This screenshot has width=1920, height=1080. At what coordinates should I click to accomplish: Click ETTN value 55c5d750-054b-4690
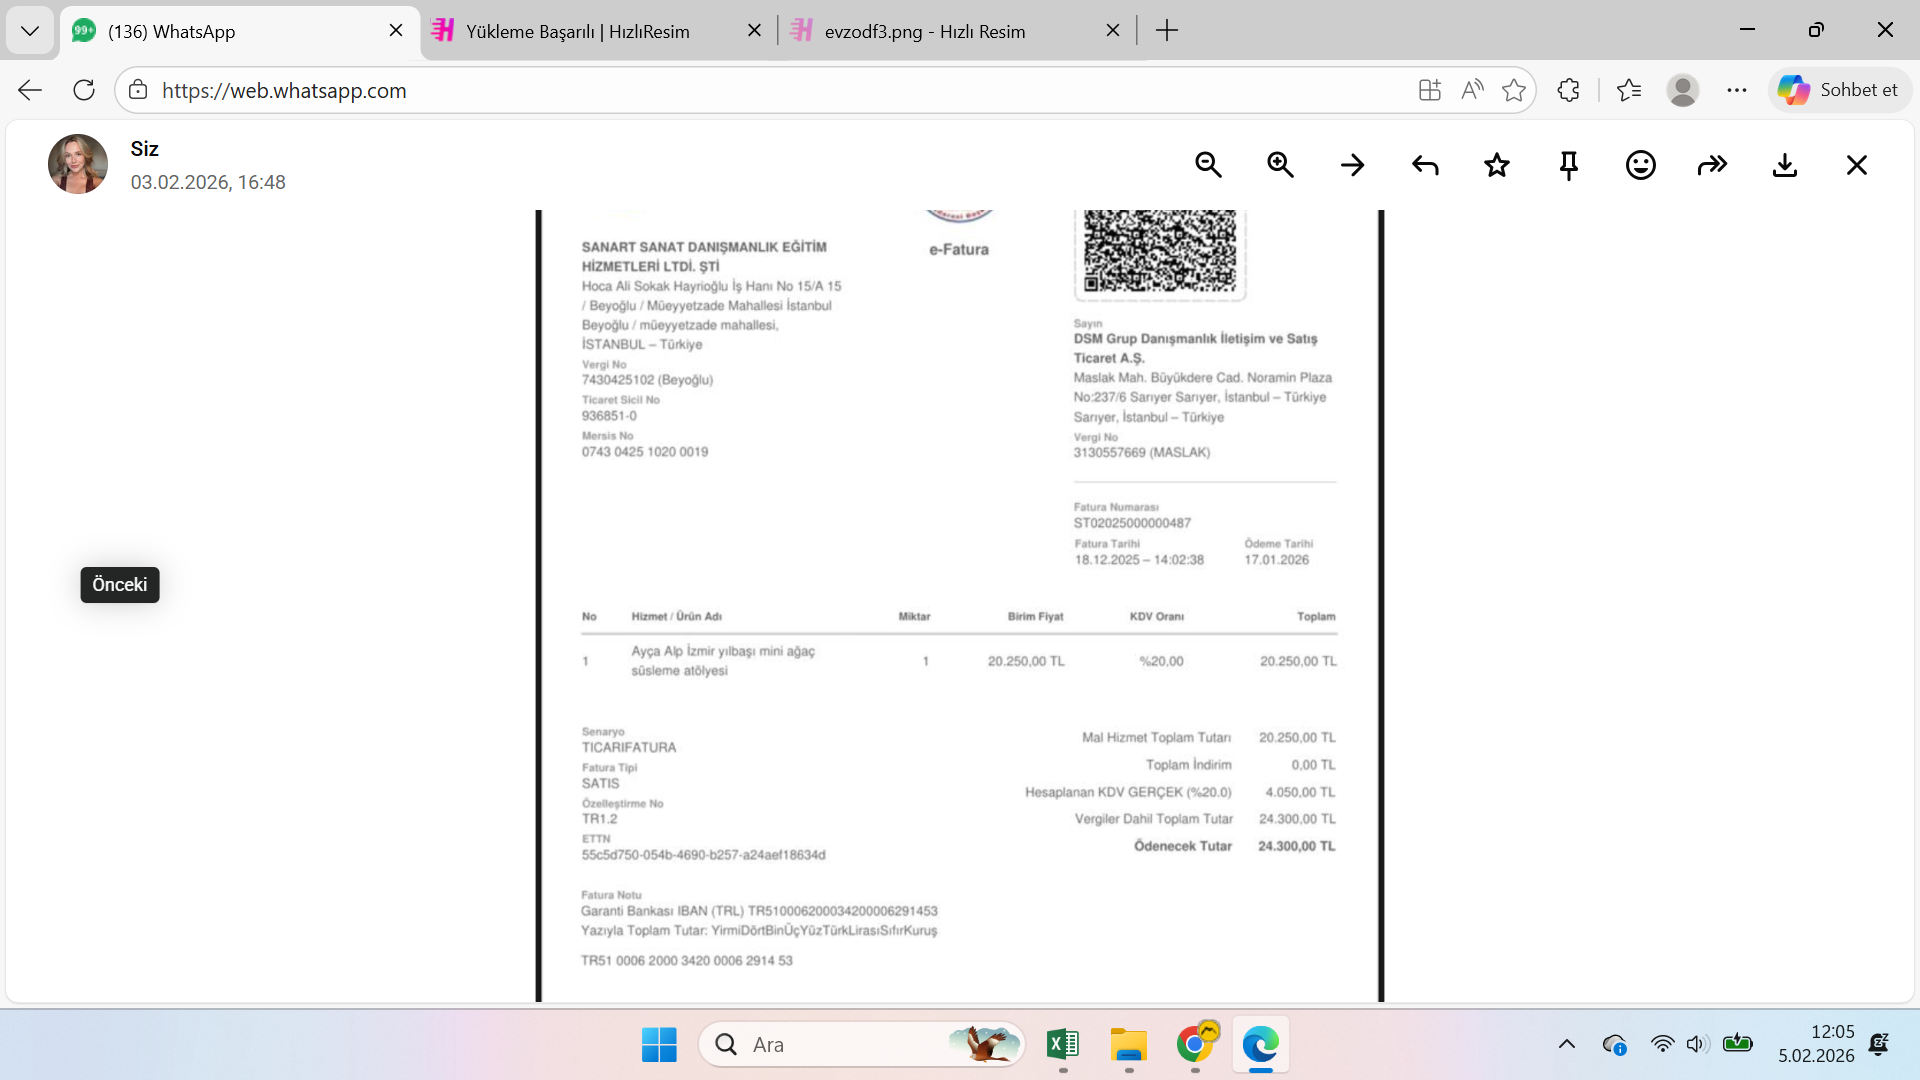[x=704, y=855]
